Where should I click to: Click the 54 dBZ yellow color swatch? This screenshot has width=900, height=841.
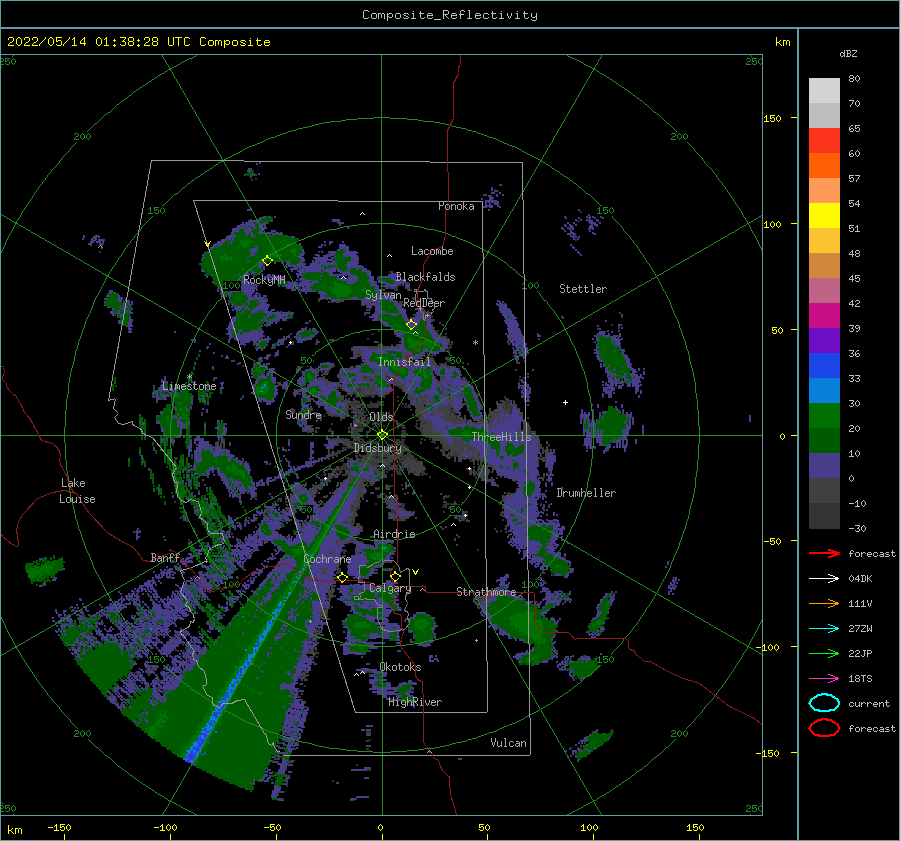[824, 215]
